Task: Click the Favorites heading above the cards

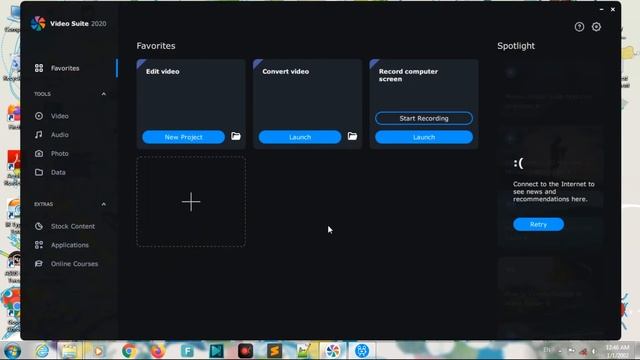Action: (x=156, y=46)
